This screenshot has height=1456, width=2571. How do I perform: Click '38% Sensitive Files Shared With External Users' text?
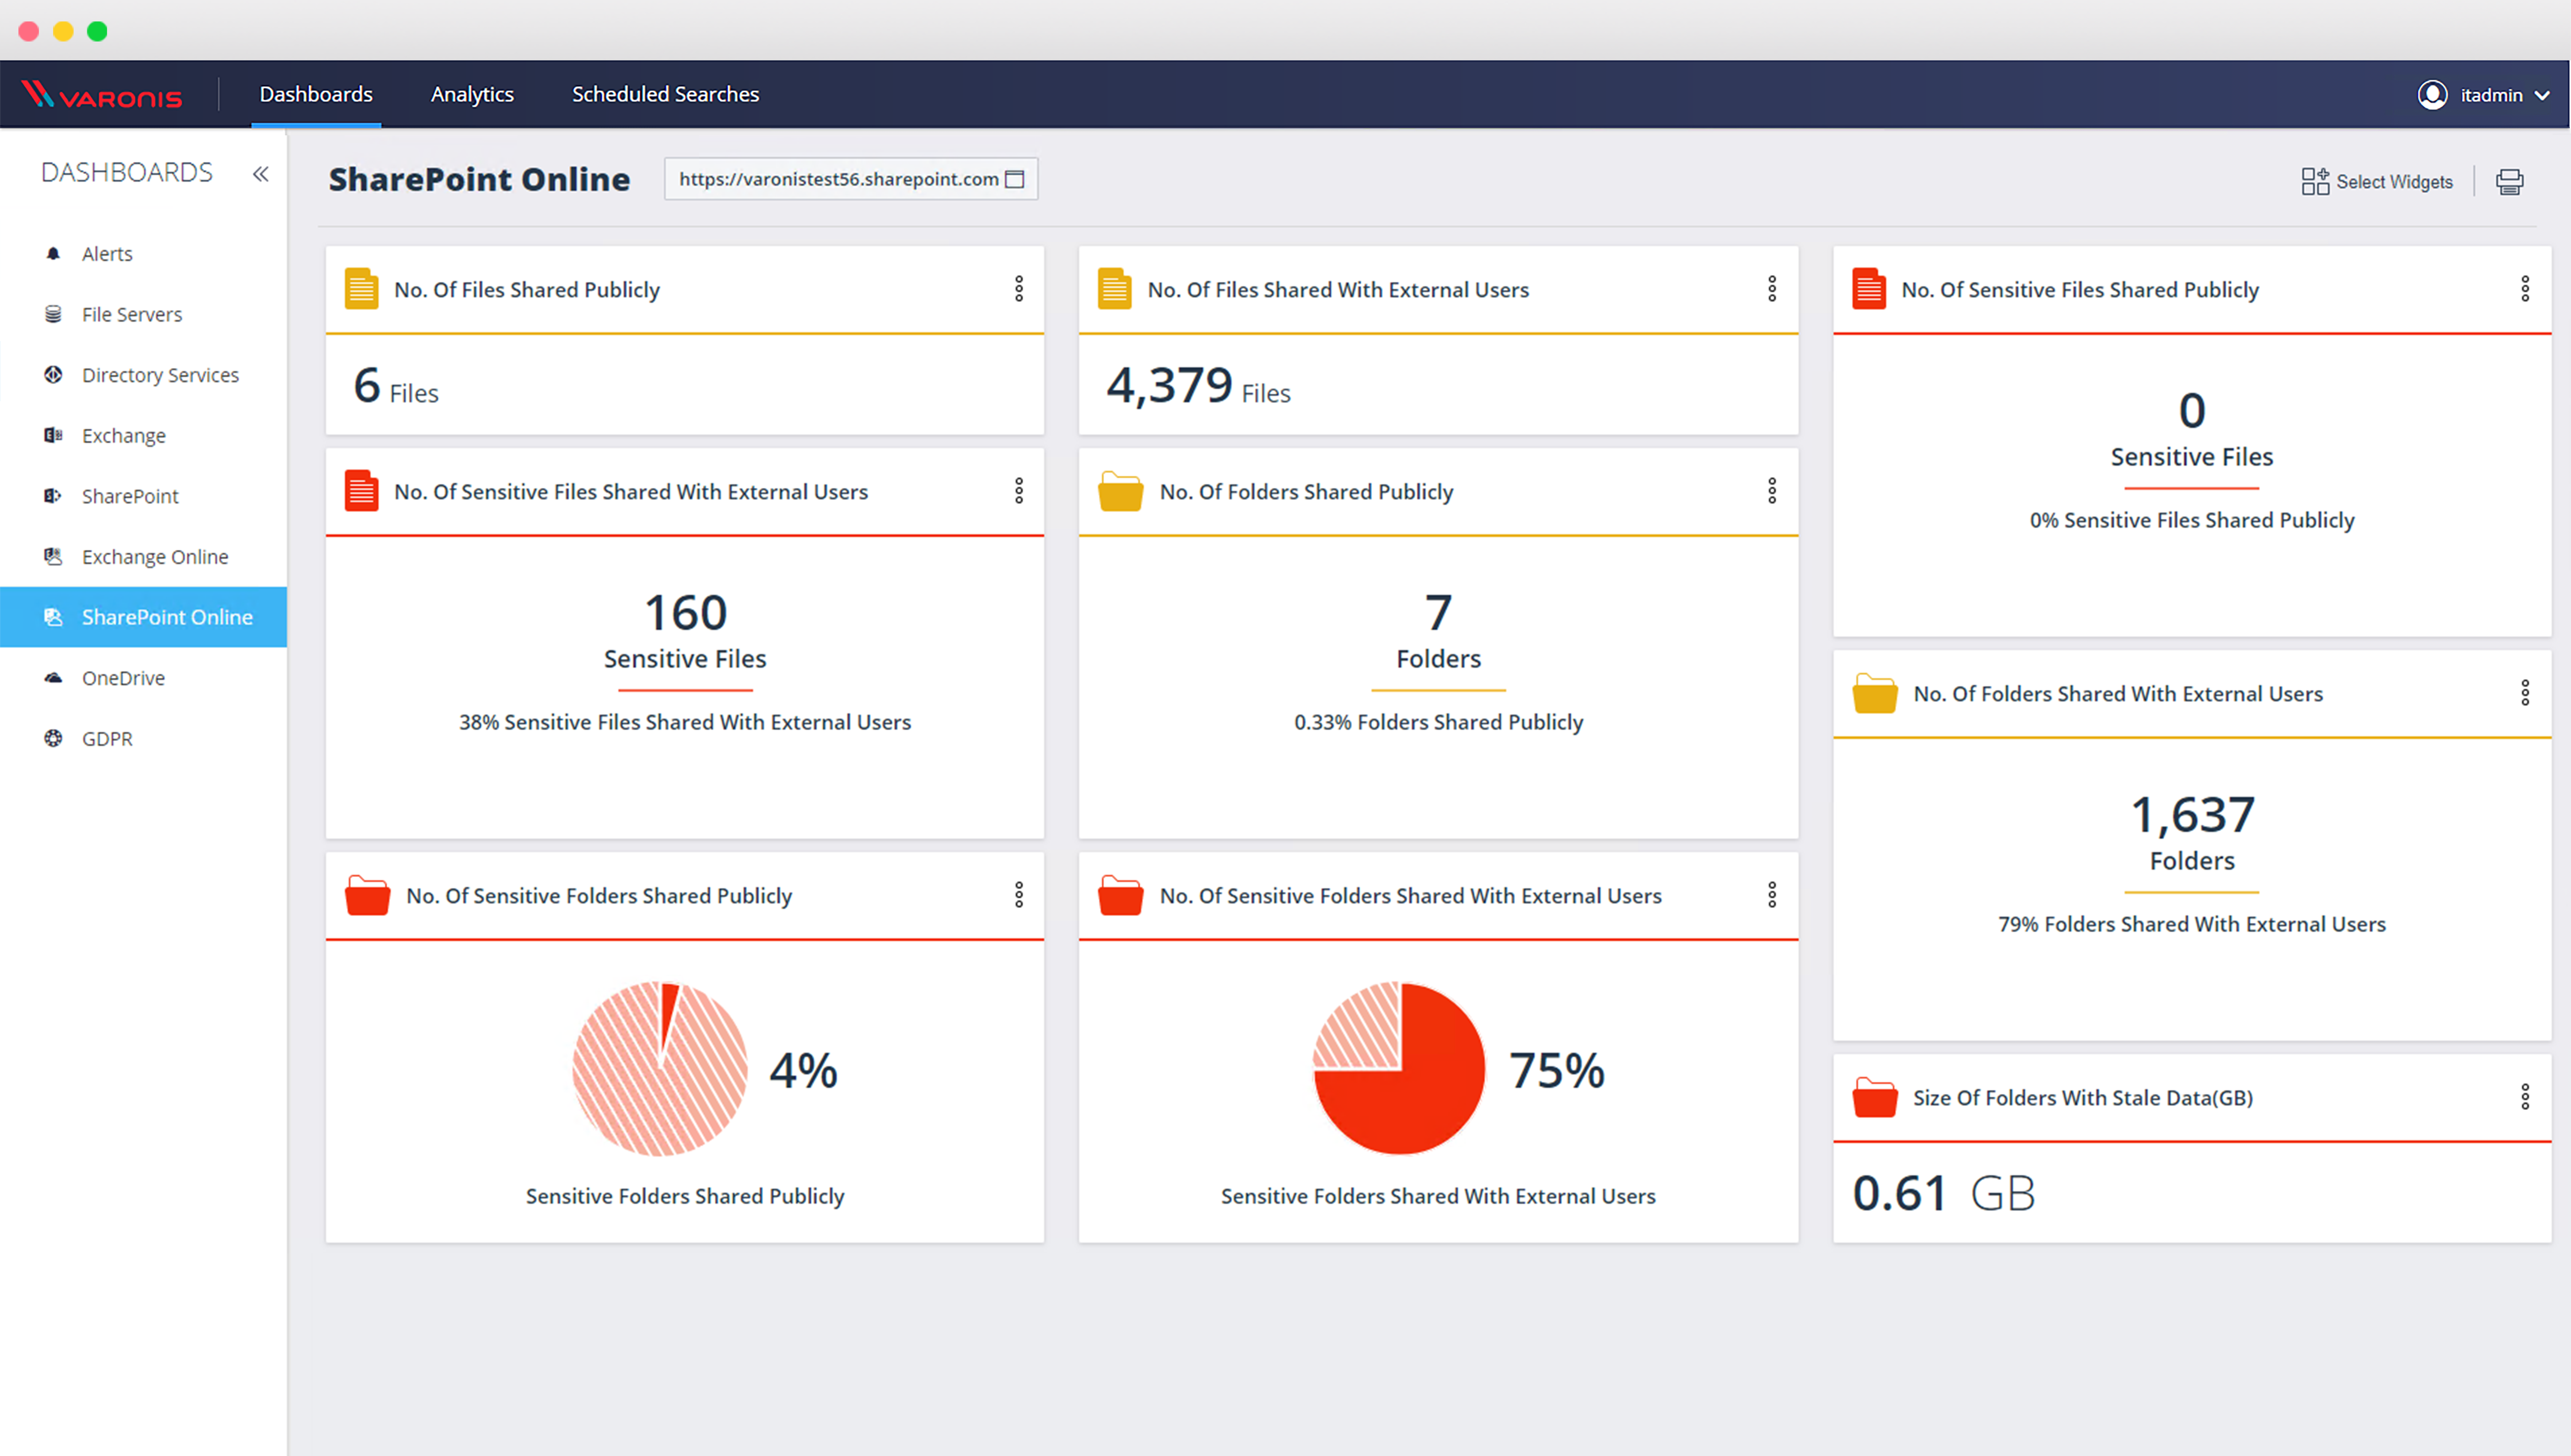(x=685, y=722)
